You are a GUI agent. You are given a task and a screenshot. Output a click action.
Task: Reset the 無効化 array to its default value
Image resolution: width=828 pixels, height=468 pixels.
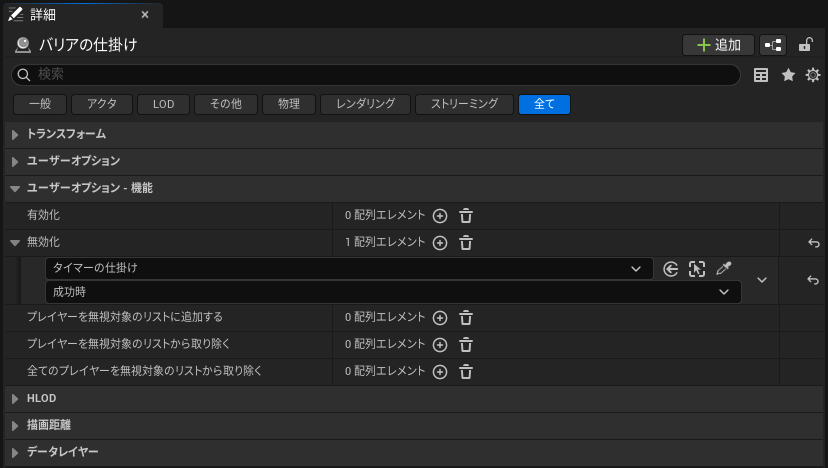pyautogui.click(x=813, y=242)
